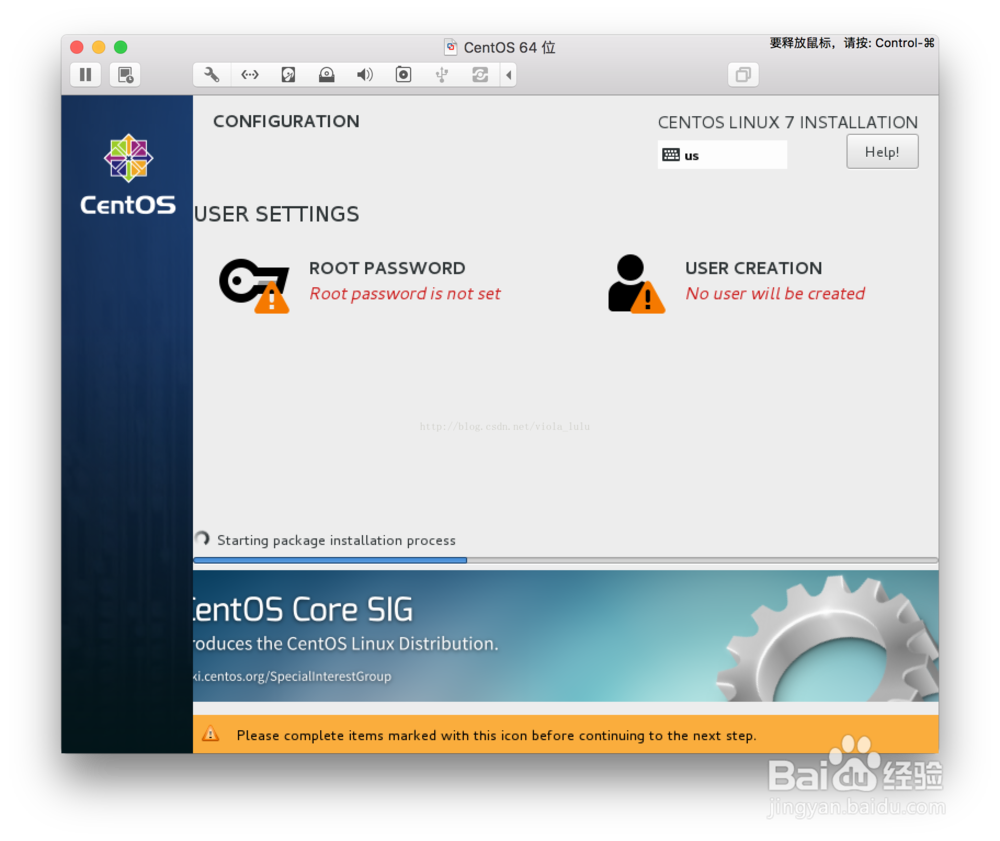Click the keyboard layout icon
Screen dimensions: 1000x841
(671, 155)
